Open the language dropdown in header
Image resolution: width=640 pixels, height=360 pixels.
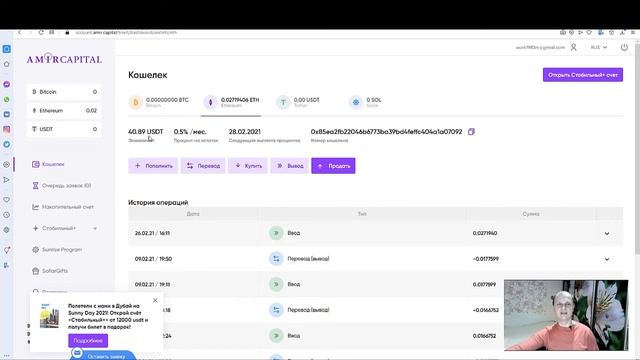[599, 47]
